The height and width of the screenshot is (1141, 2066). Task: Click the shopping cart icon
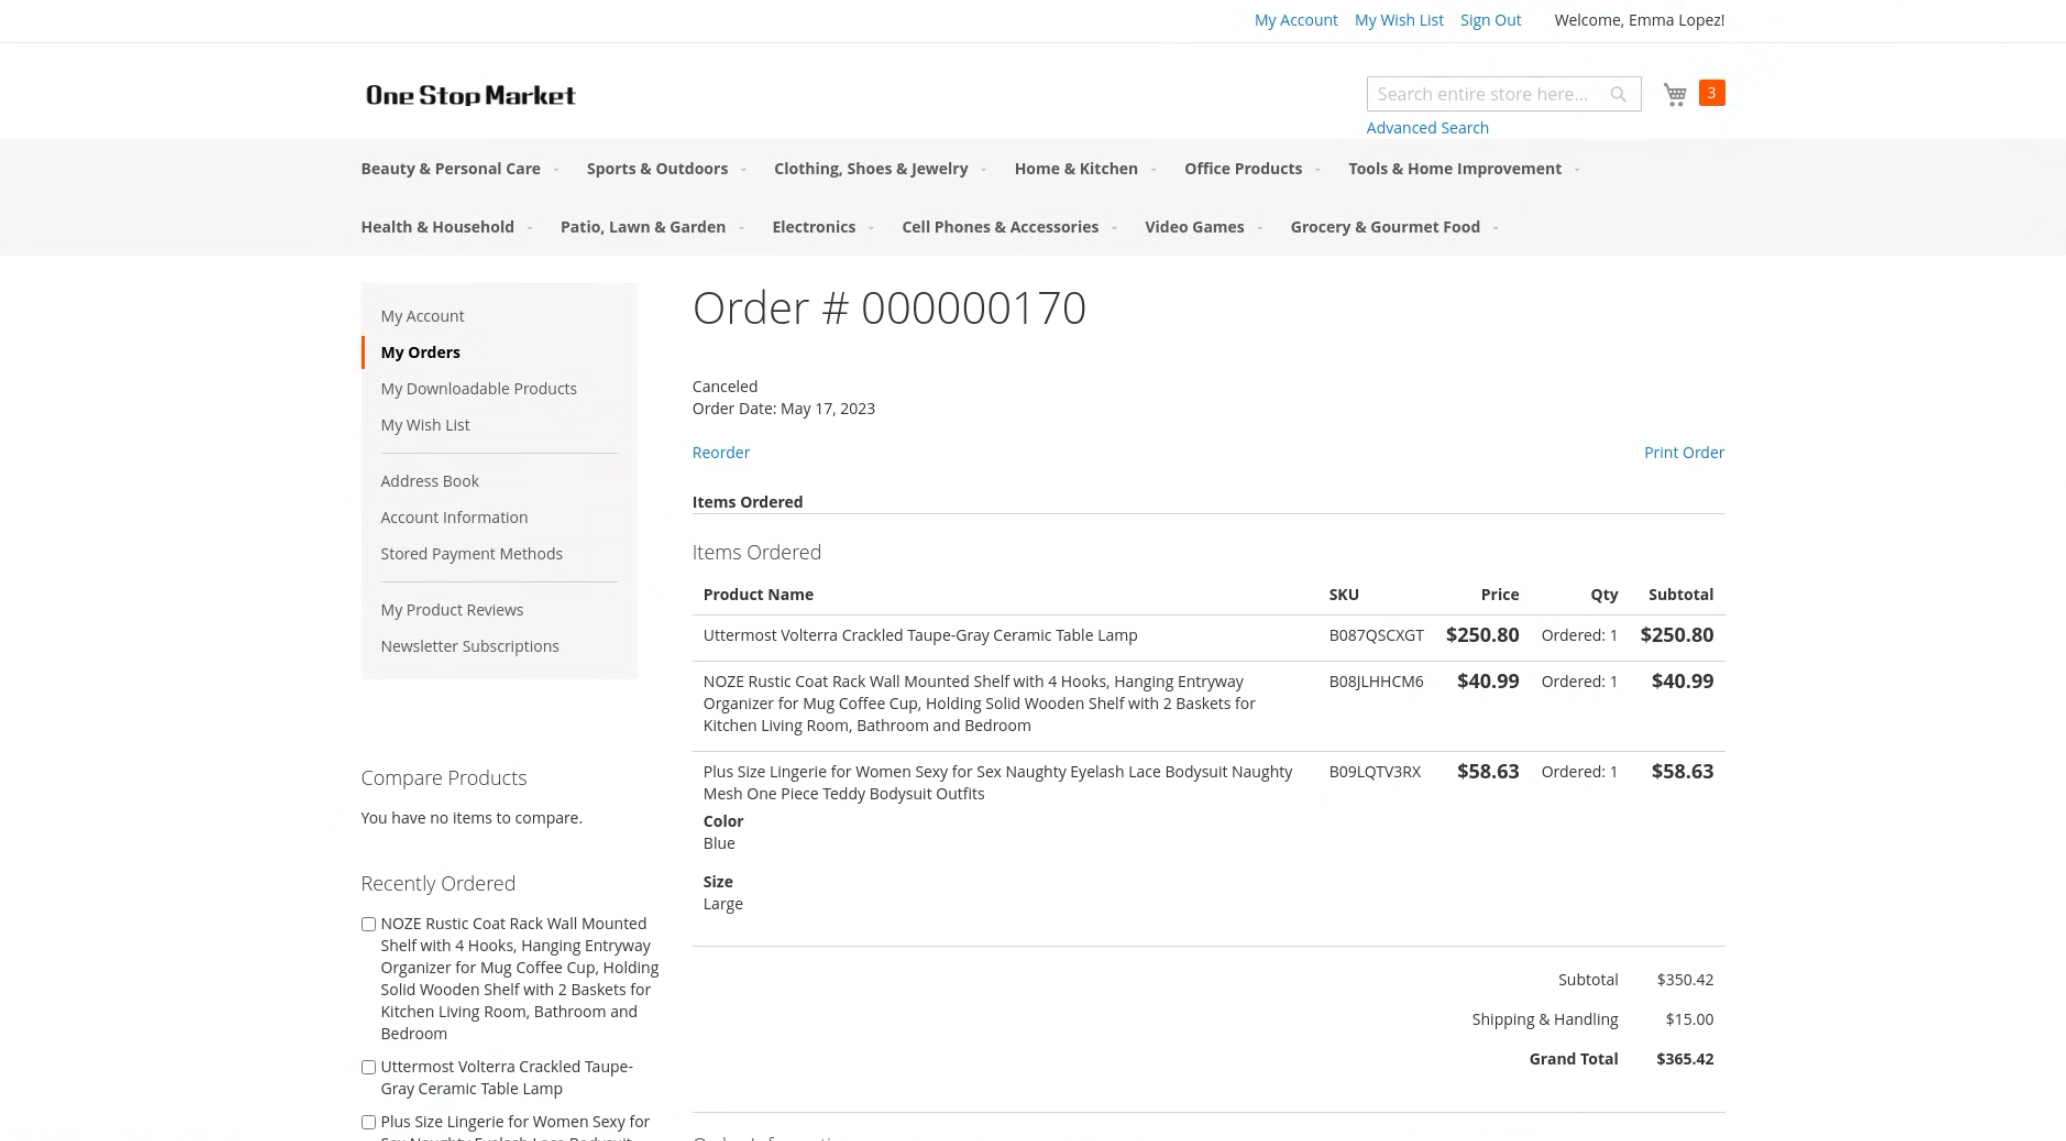(x=1675, y=94)
